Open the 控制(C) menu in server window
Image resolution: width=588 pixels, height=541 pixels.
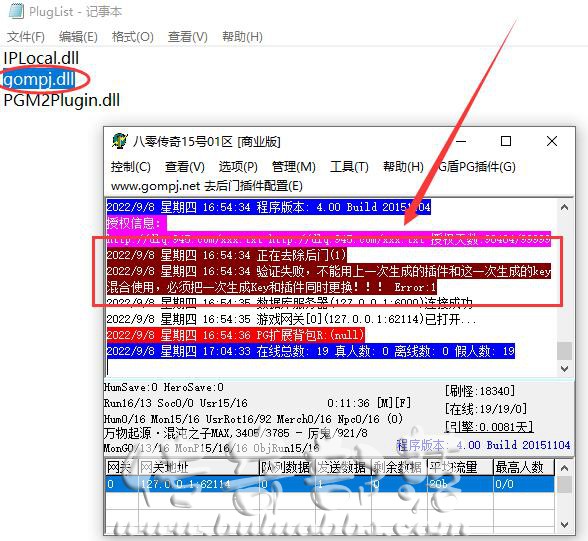tap(130, 166)
